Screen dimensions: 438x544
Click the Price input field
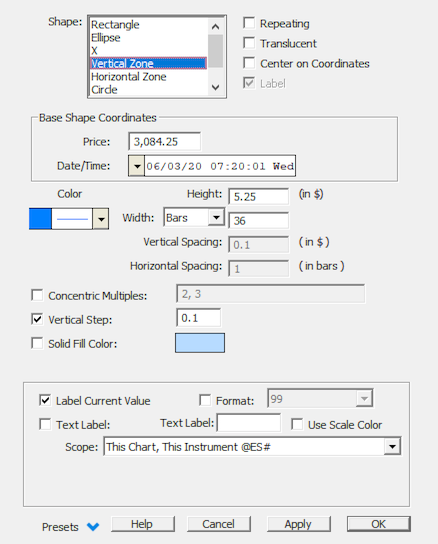click(x=165, y=142)
